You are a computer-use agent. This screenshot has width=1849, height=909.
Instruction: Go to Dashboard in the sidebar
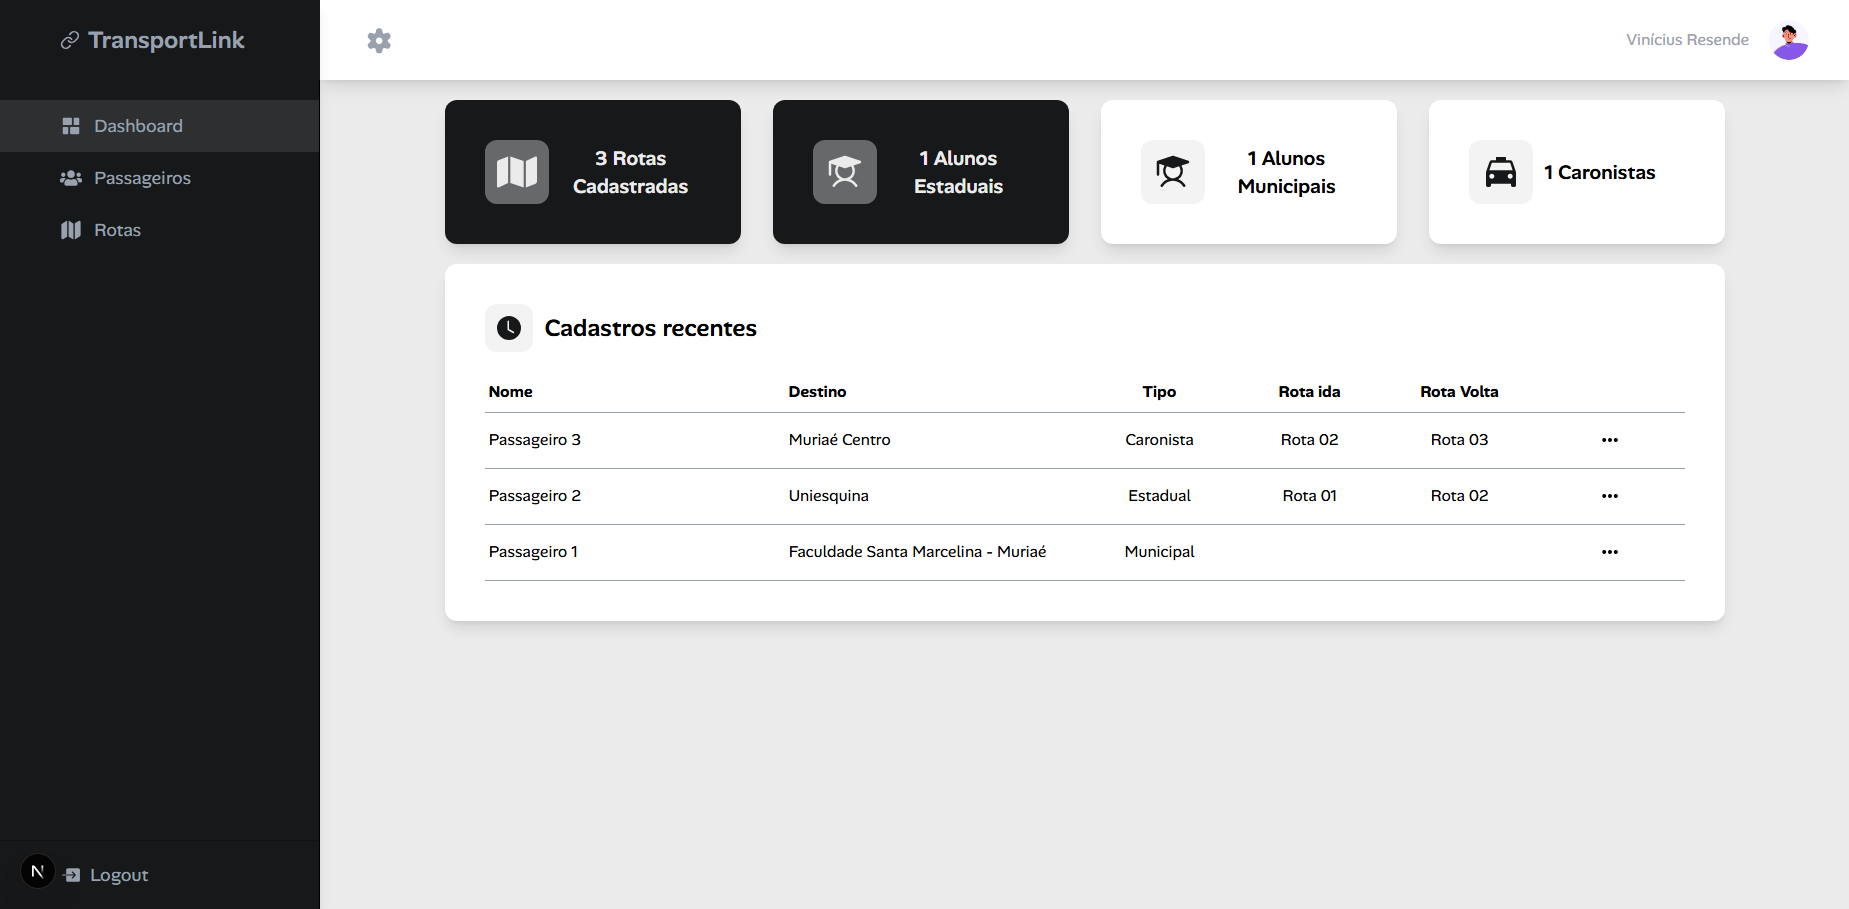138,126
